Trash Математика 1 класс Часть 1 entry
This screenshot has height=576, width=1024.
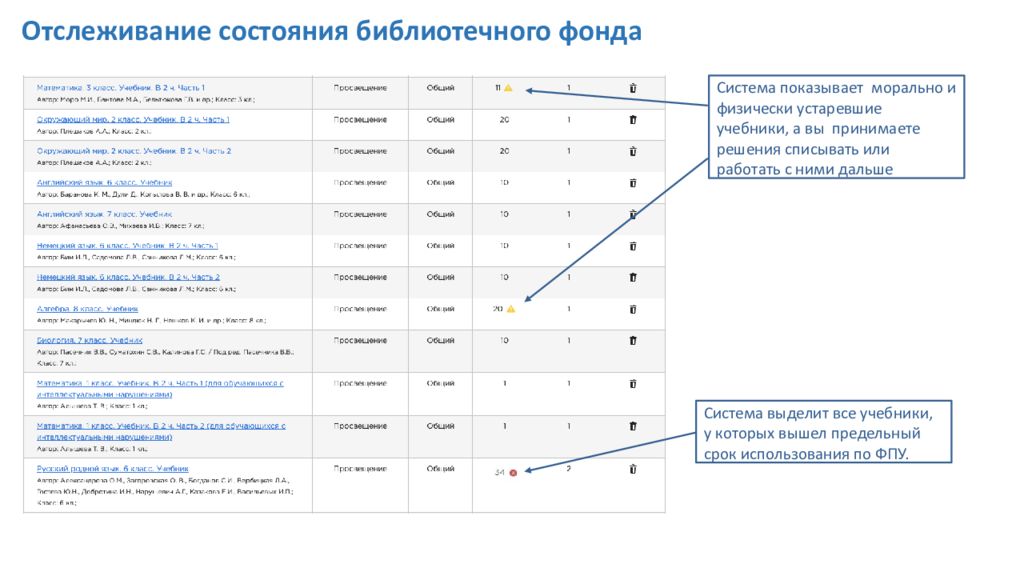(633, 383)
